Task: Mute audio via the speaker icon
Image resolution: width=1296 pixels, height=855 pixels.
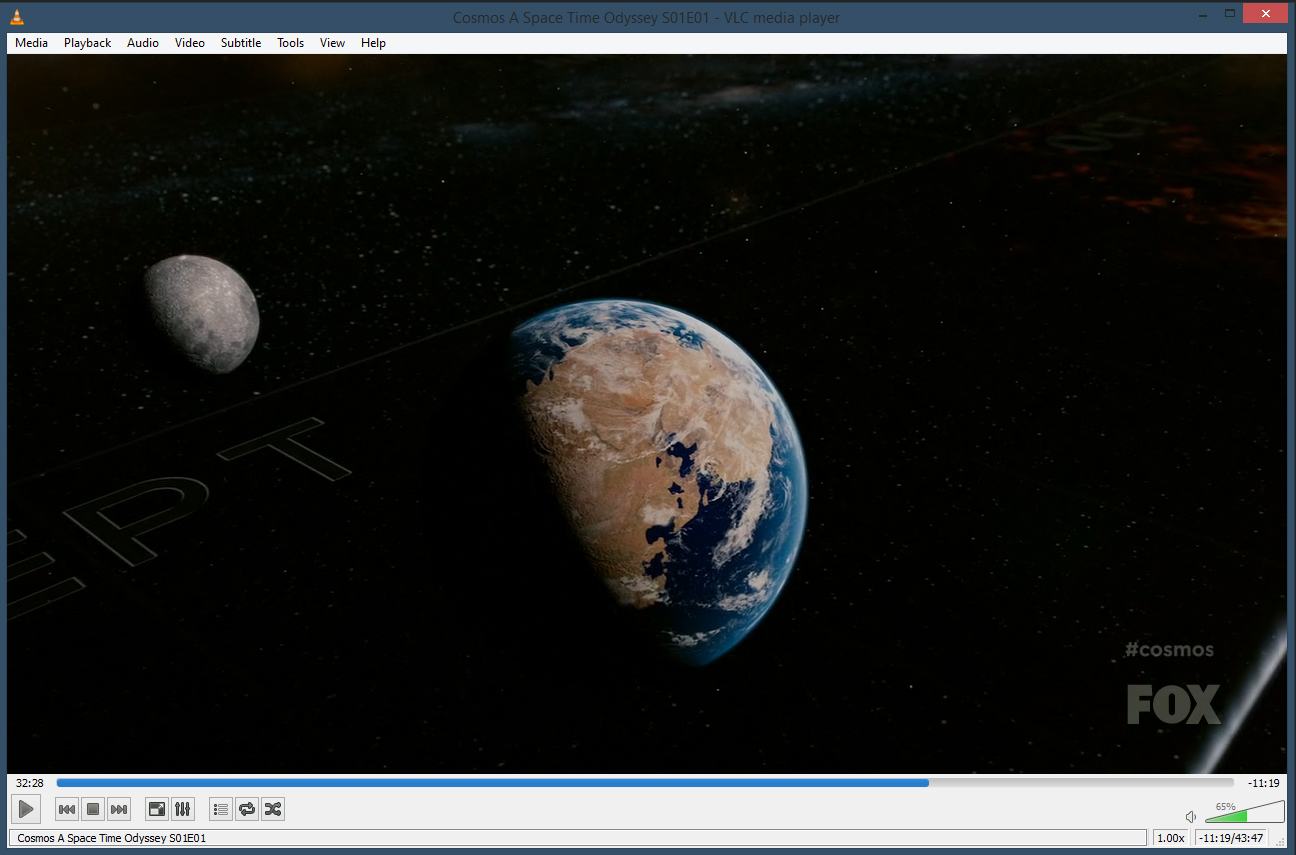Action: point(1191,816)
